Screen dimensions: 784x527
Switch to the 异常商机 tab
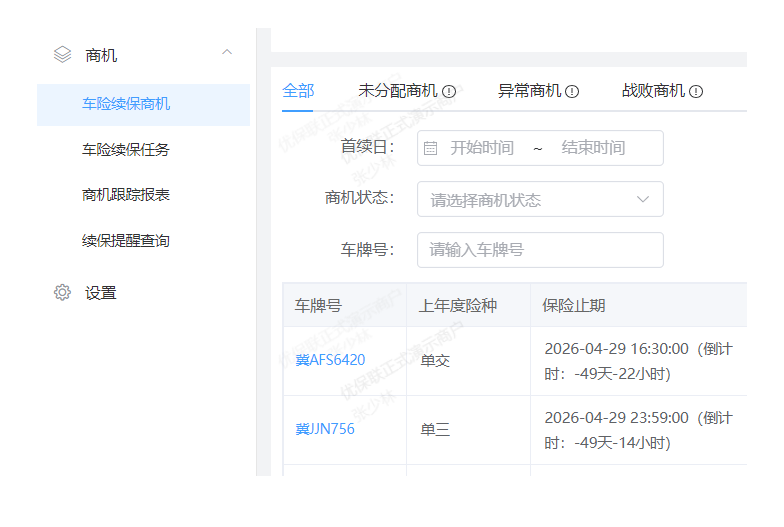pyautogui.click(x=529, y=91)
